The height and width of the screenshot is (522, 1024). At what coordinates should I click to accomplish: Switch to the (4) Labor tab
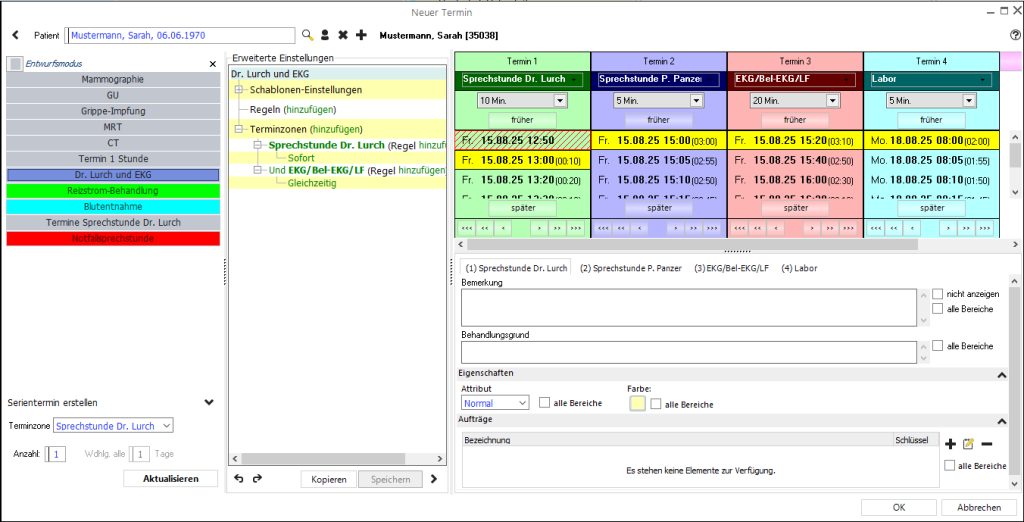click(799, 268)
